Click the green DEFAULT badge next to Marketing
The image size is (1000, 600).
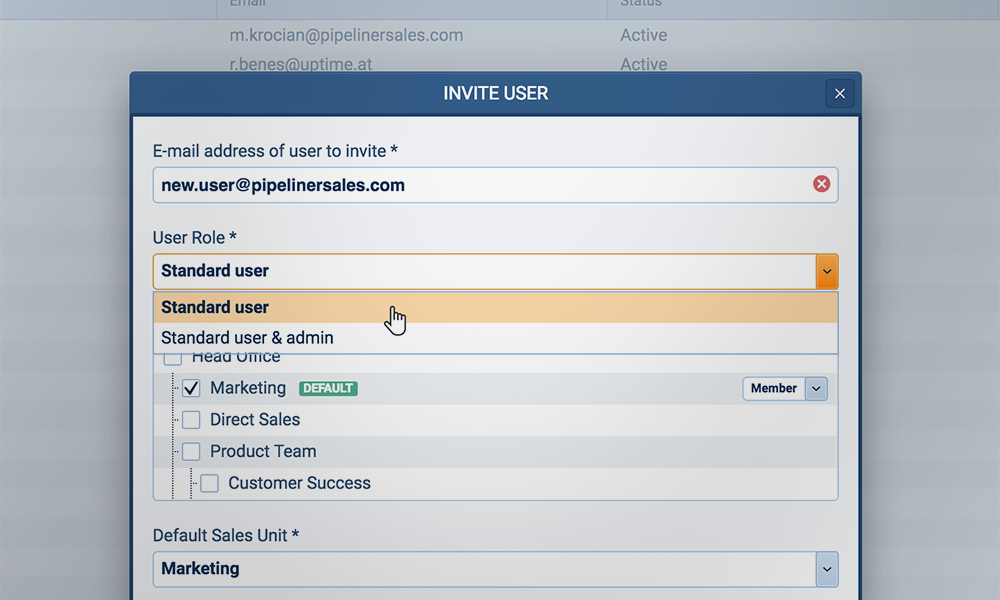click(328, 388)
